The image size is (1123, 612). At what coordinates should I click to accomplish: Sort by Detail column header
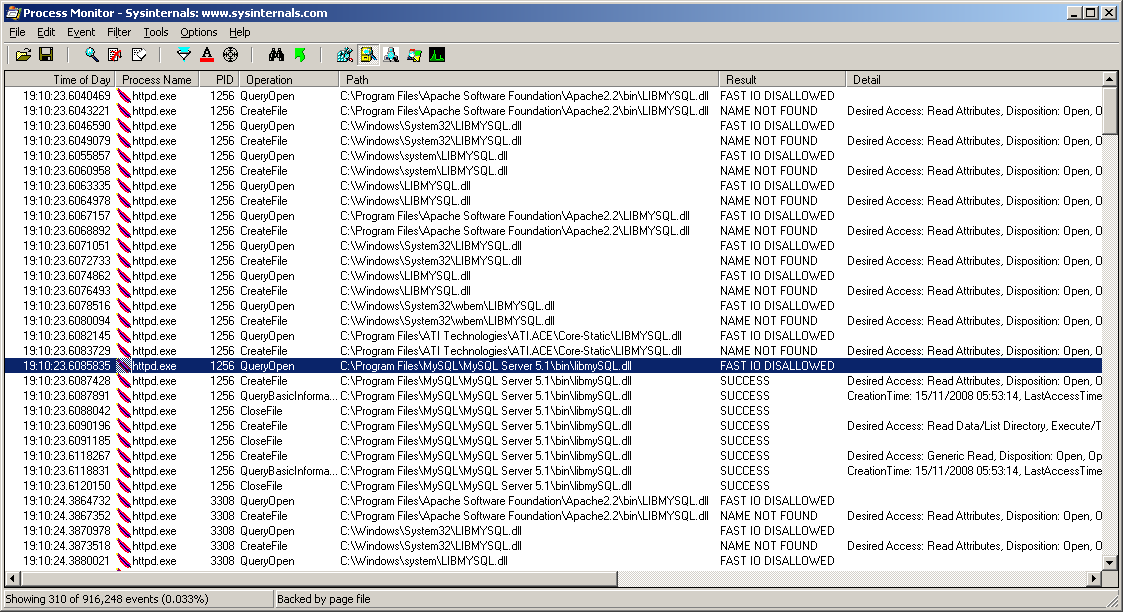click(x=973, y=79)
